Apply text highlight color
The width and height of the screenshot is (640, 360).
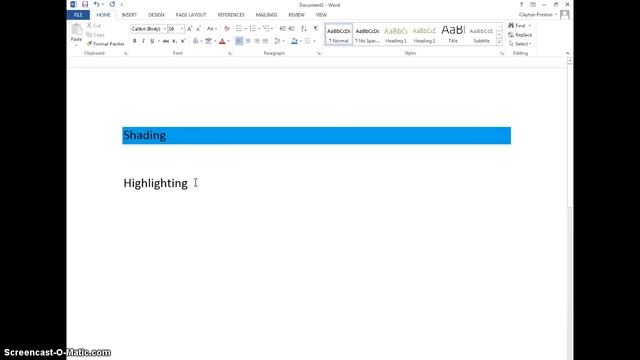(x=209, y=41)
